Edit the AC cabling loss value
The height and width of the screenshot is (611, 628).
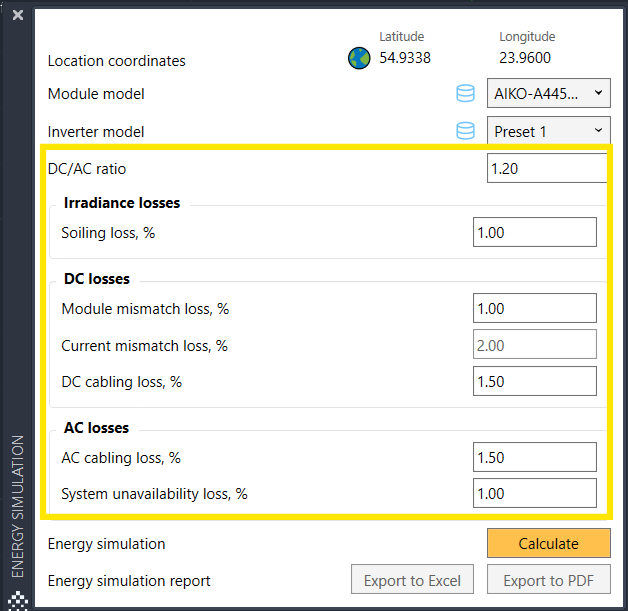tap(534, 457)
